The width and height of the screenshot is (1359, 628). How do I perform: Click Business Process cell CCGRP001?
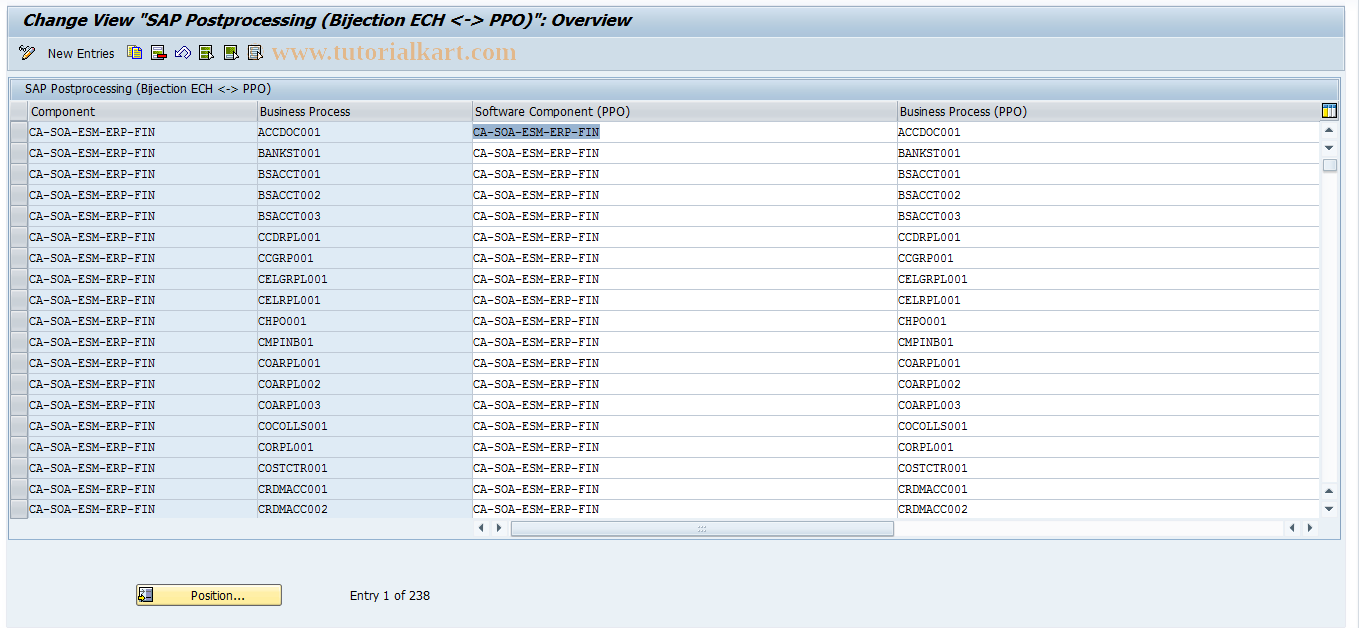pos(365,258)
